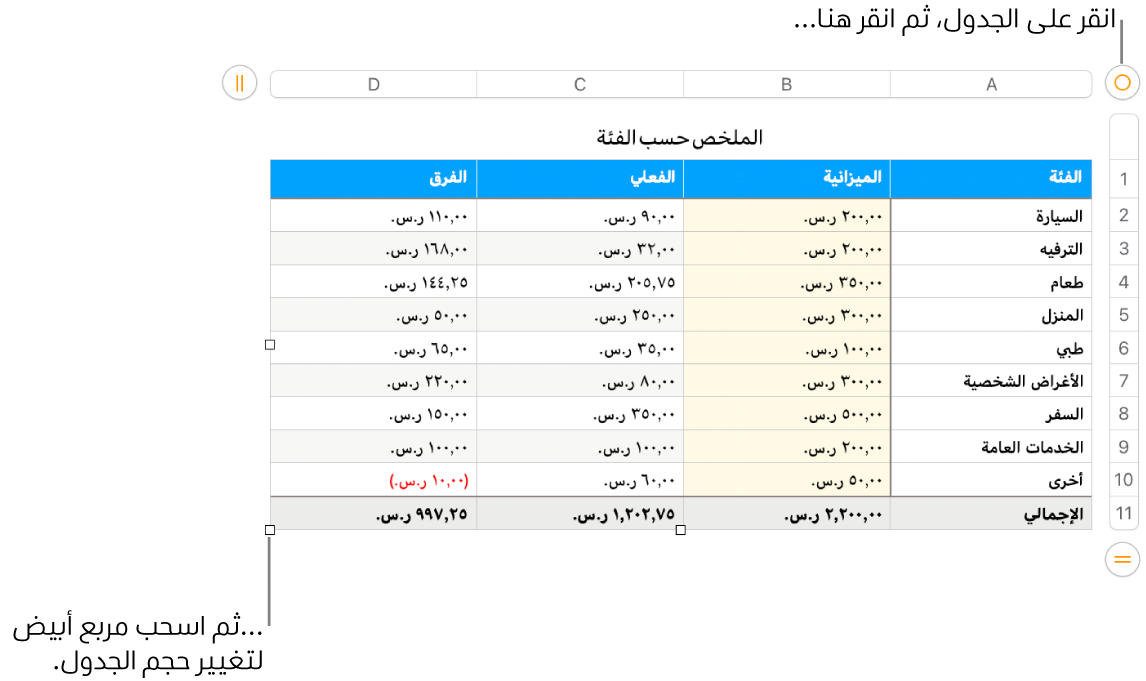Click the total cell showing ٢٬٢٠٠٫٠٠ ر.س.
This screenshot has width=1146, height=681.
[x=787, y=514]
